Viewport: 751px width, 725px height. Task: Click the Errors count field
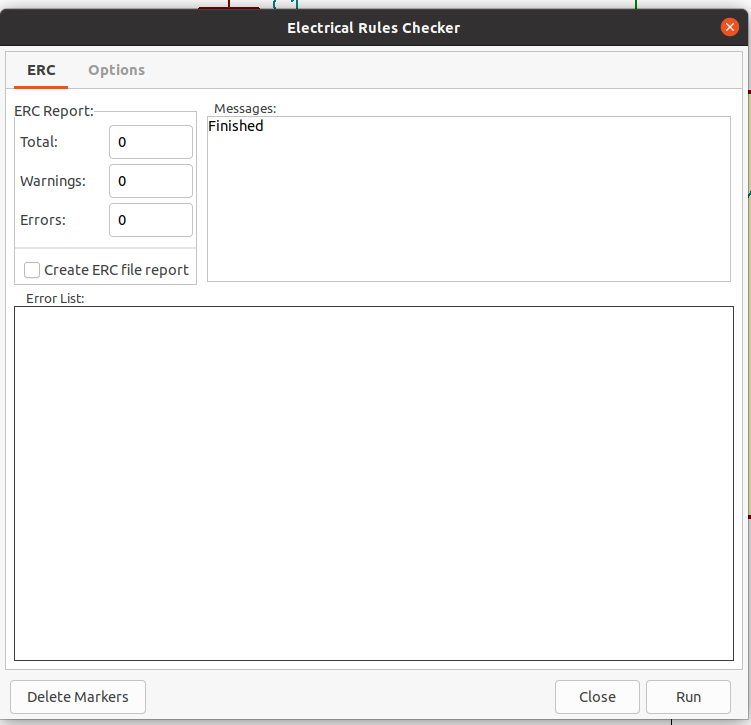pos(151,220)
